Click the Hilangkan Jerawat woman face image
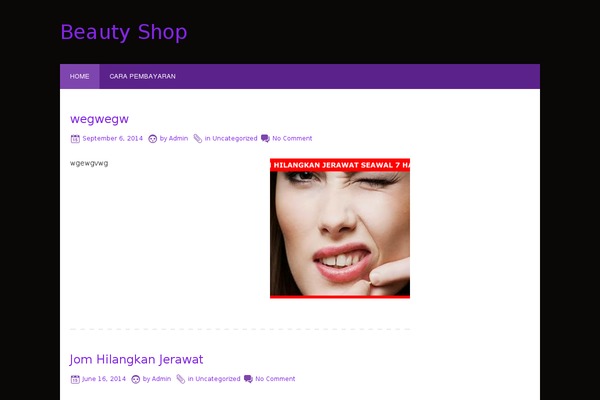This screenshot has width=600, height=400. [x=340, y=228]
